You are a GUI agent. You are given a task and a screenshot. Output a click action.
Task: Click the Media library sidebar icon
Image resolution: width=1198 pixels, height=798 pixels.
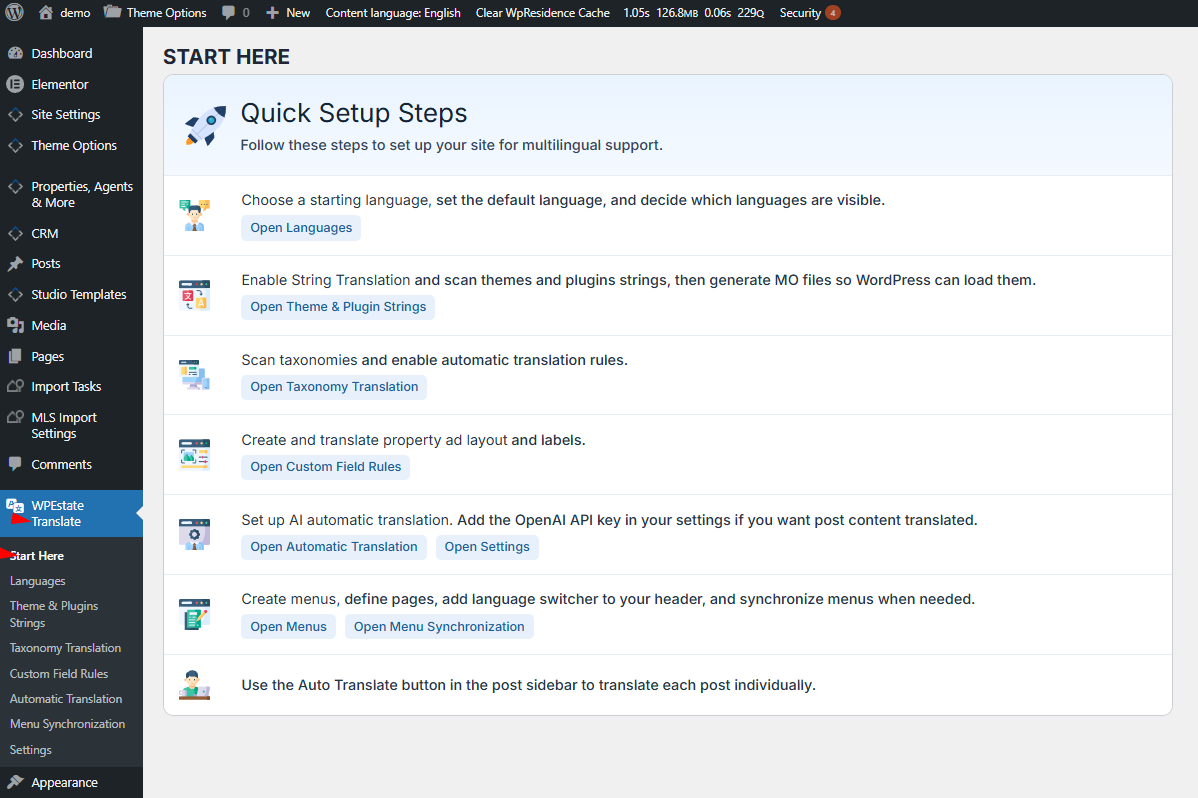click(x=15, y=325)
